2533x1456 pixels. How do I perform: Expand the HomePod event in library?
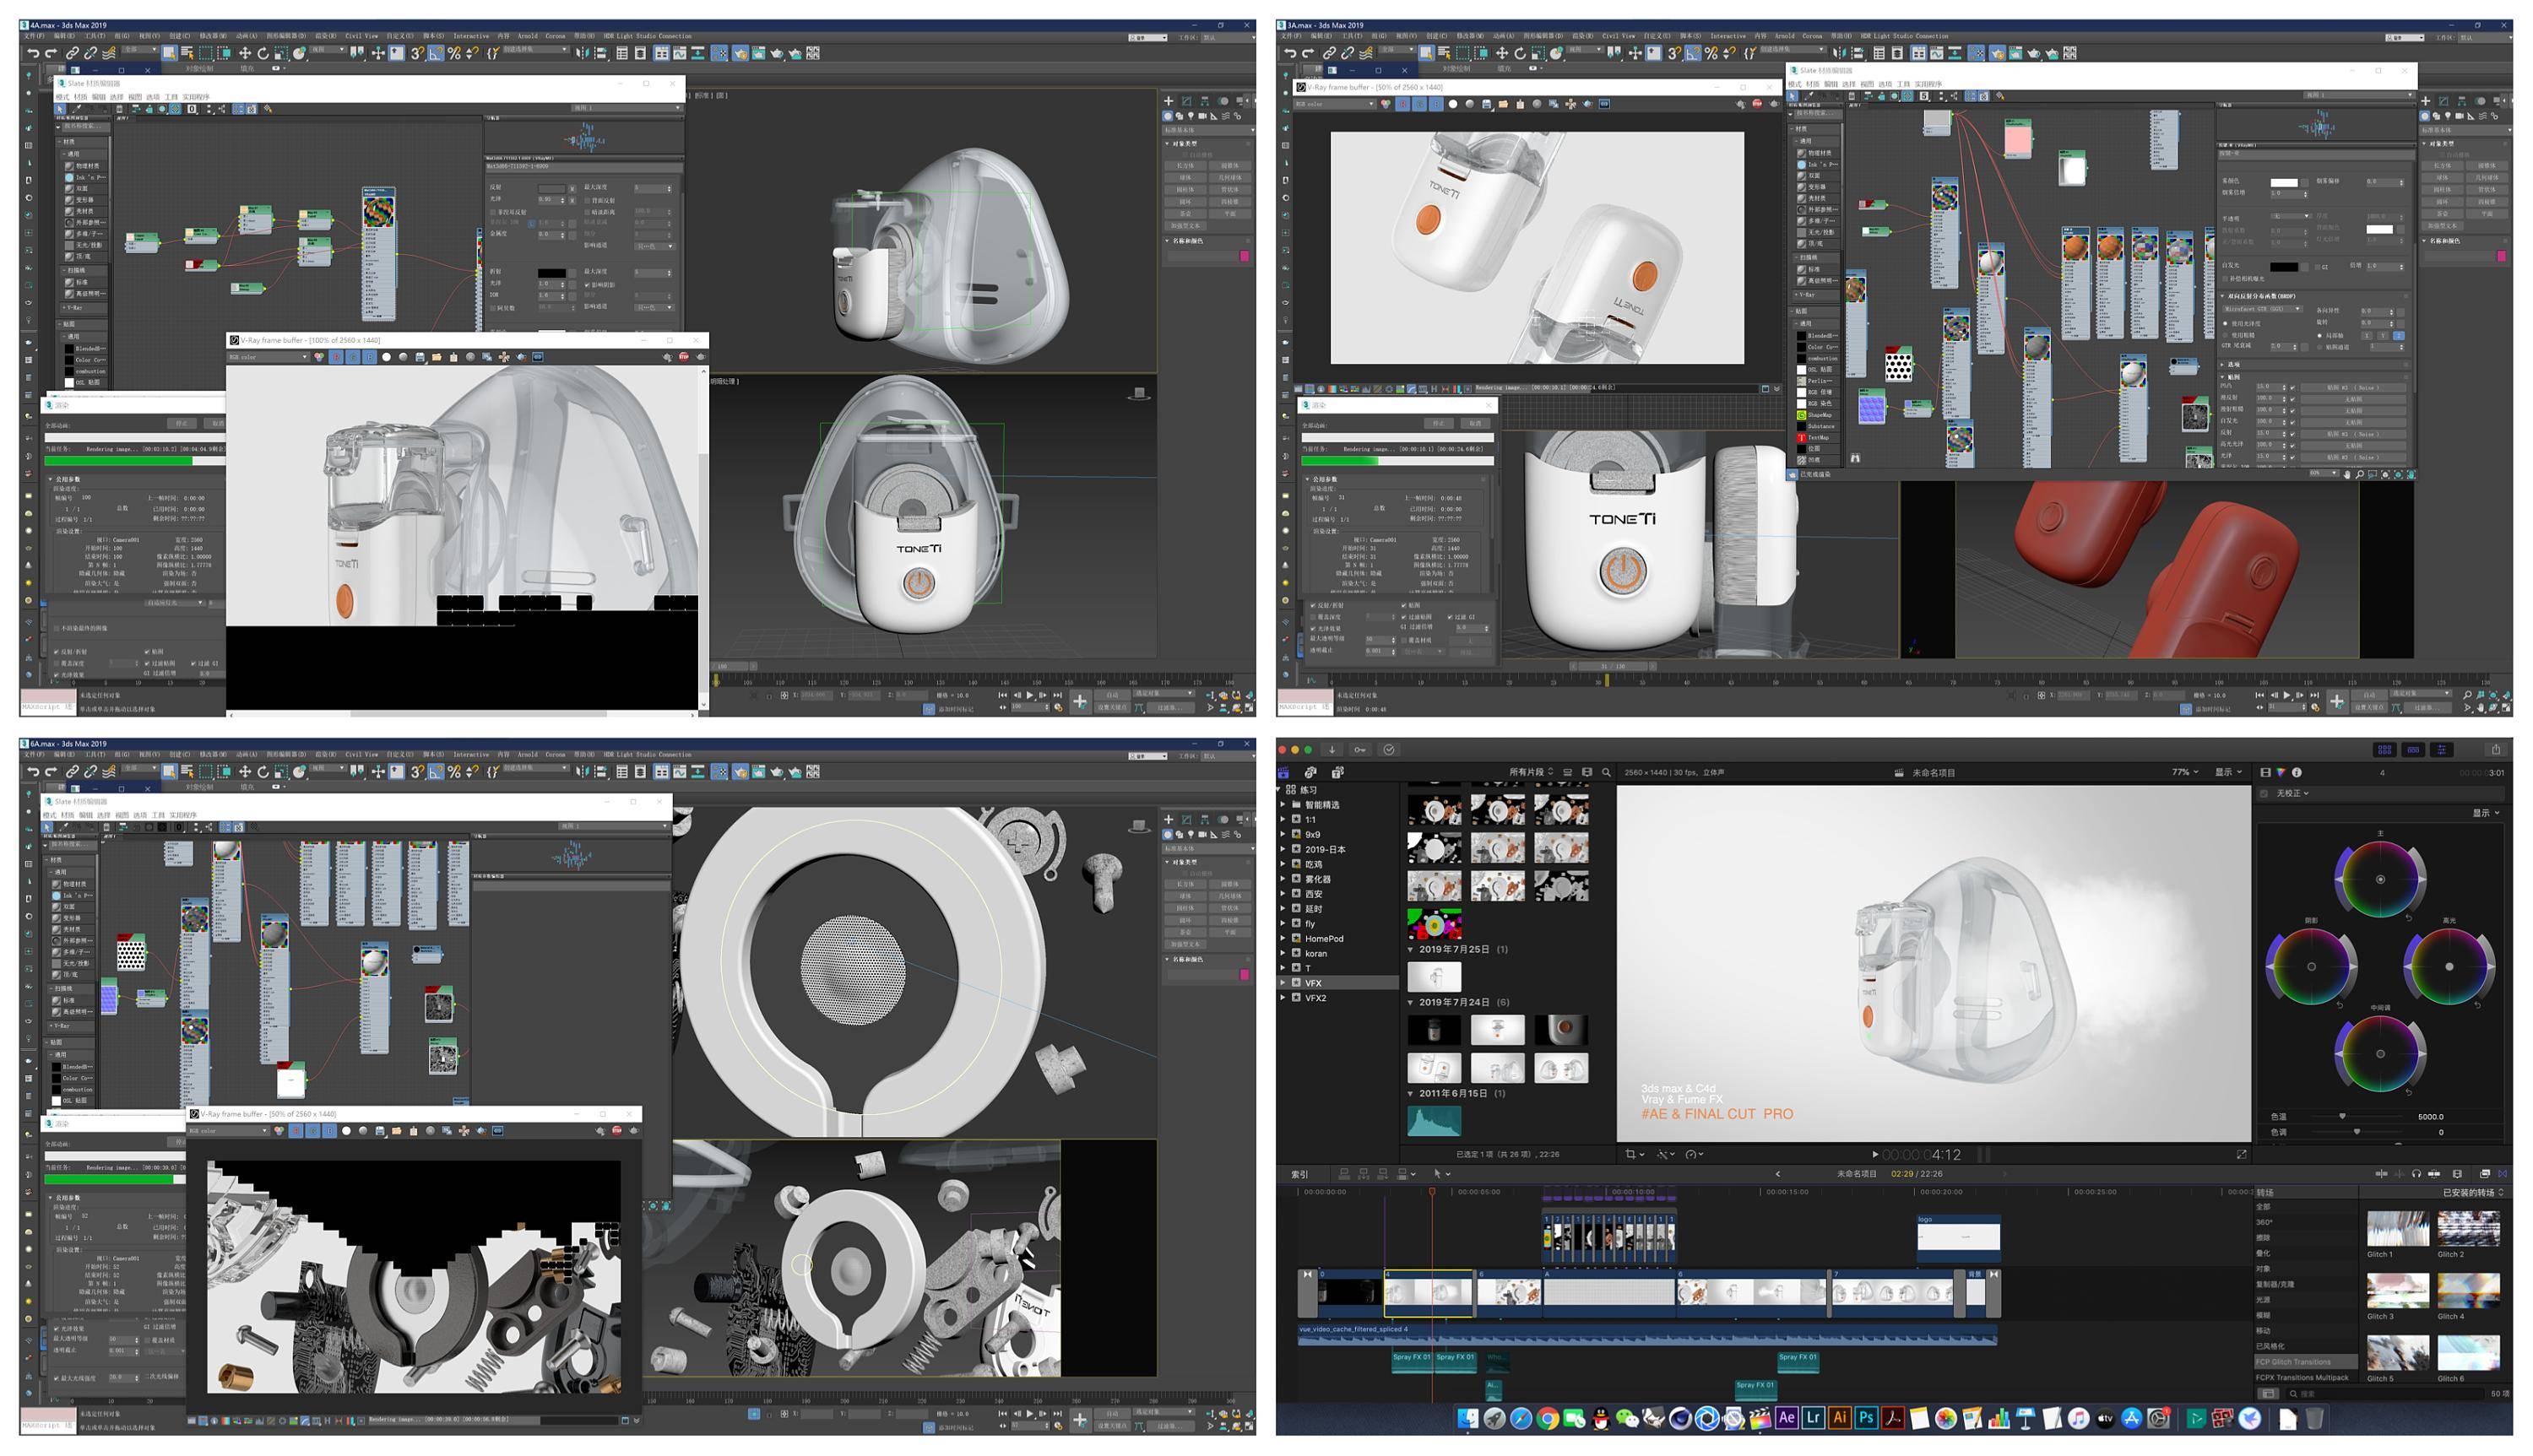(1284, 939)
